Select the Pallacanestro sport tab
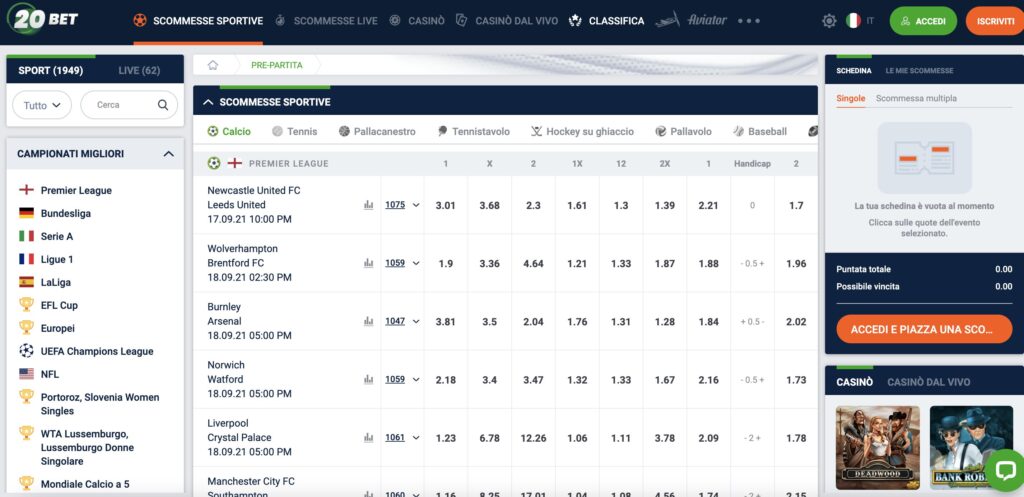 pyautogui.click(x=377, y=131)
